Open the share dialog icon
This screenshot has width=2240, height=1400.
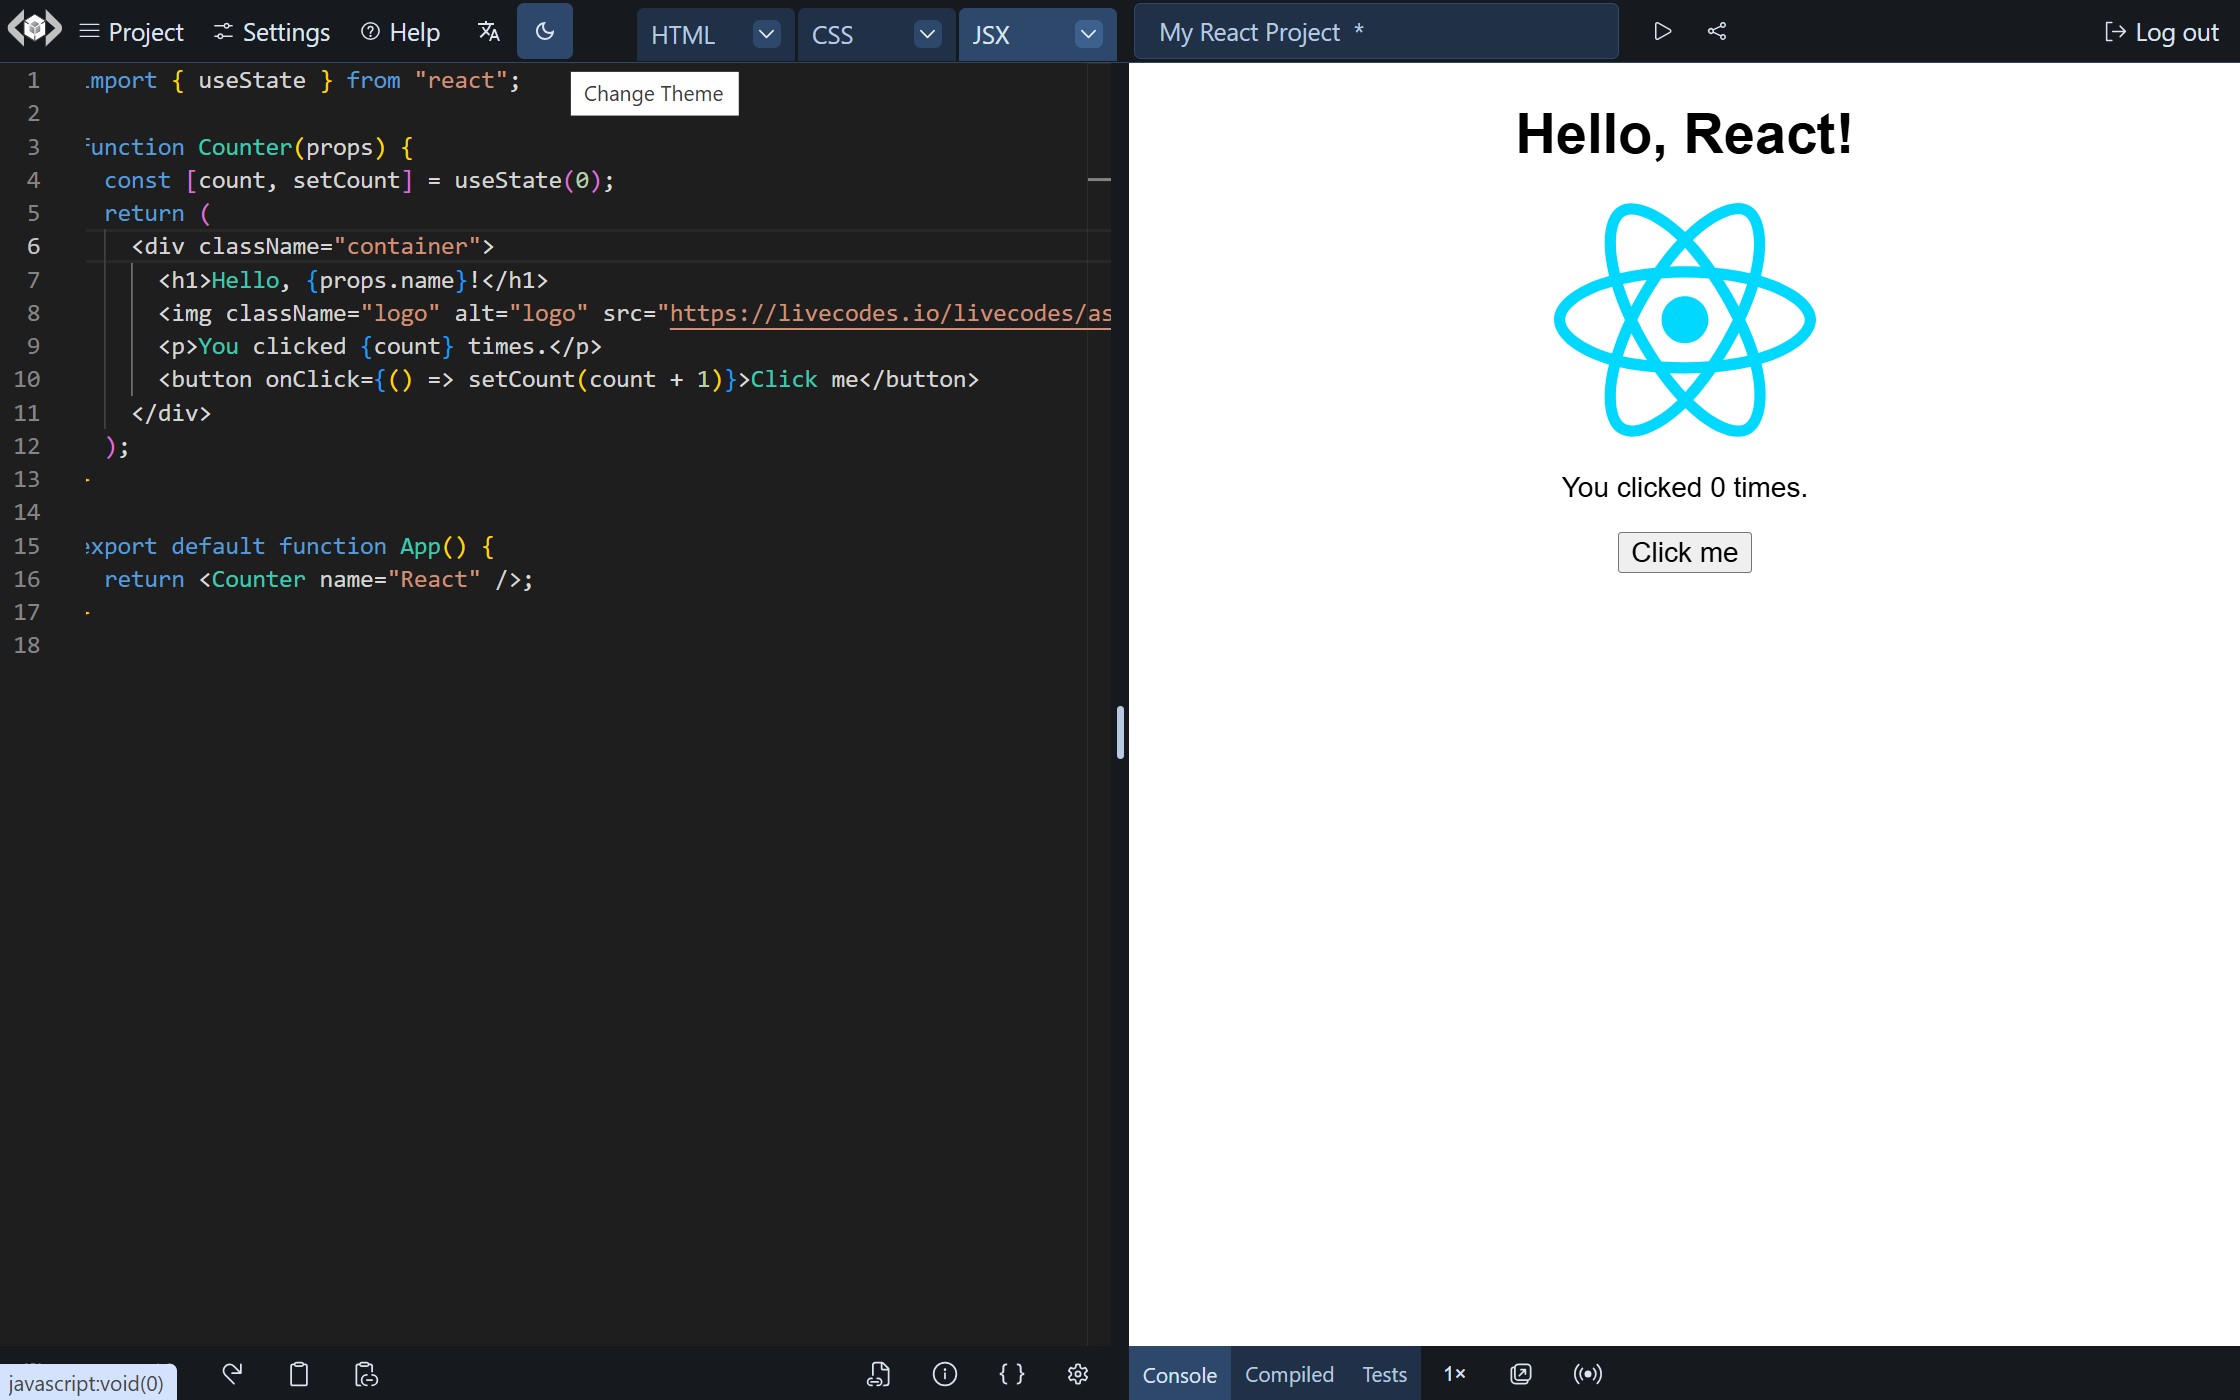point(1717,31)
